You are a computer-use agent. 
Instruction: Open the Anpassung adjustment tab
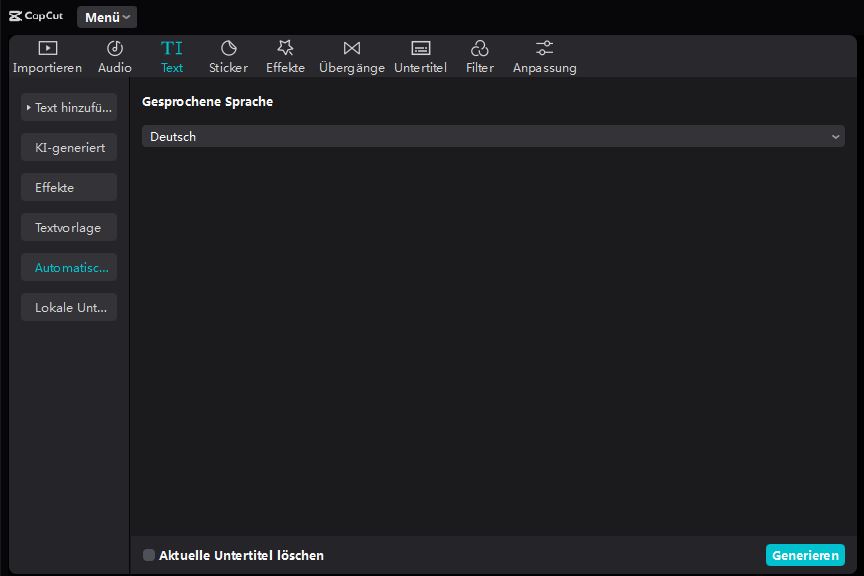[x=544, y=48]
